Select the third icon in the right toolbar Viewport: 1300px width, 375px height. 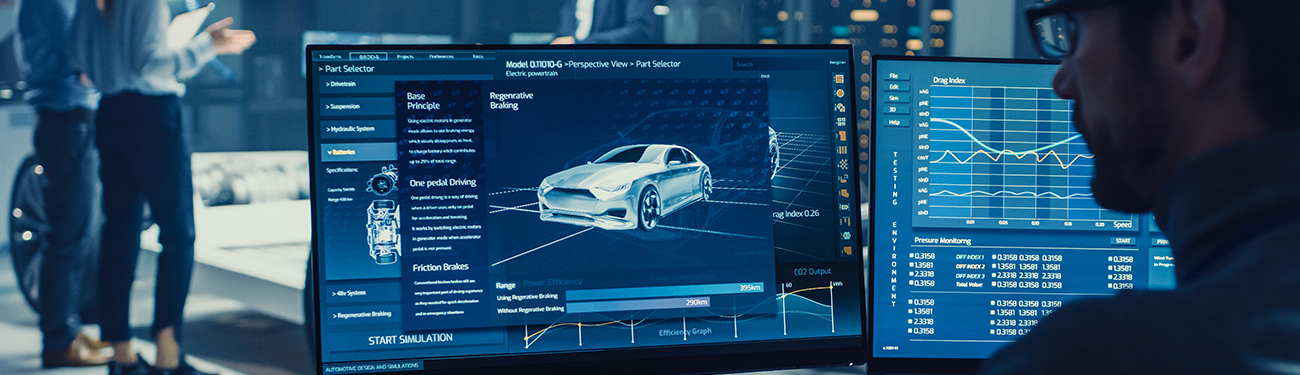coord(840,107)
